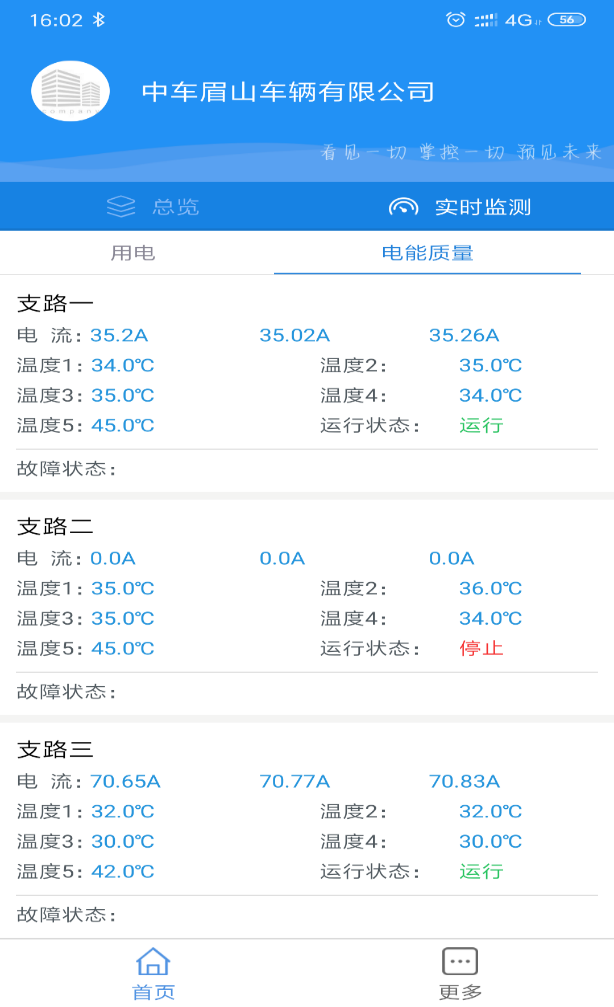Tap 支路三 green 运行 status
Image resolution: width=614 pixels, height=1007 pixels.
point(481,871)
